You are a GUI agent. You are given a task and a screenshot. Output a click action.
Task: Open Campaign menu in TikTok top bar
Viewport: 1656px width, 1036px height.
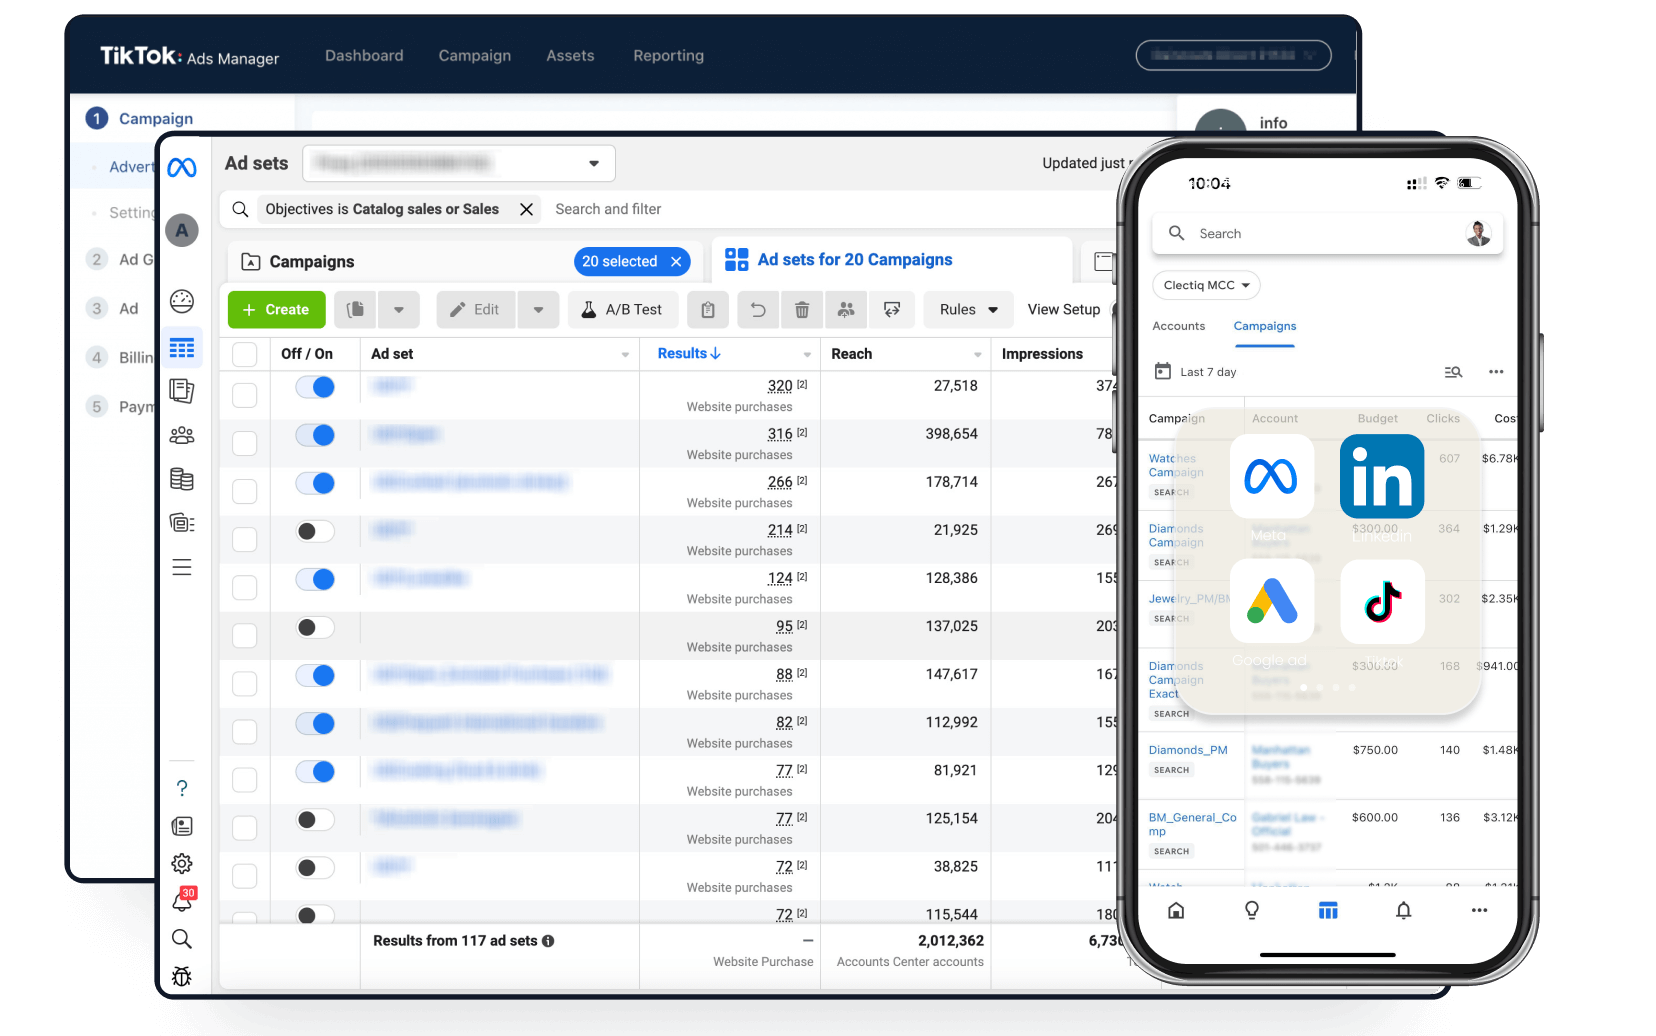click(x=475, y=56)
